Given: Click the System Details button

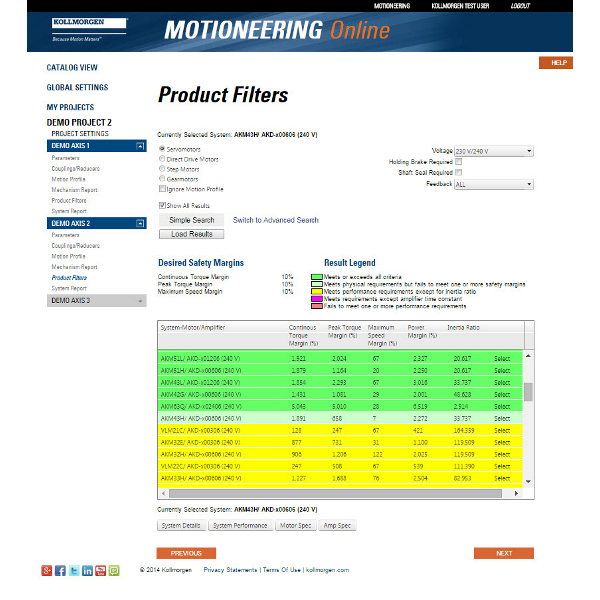Looking at the screenshot, I should [181, 525].
